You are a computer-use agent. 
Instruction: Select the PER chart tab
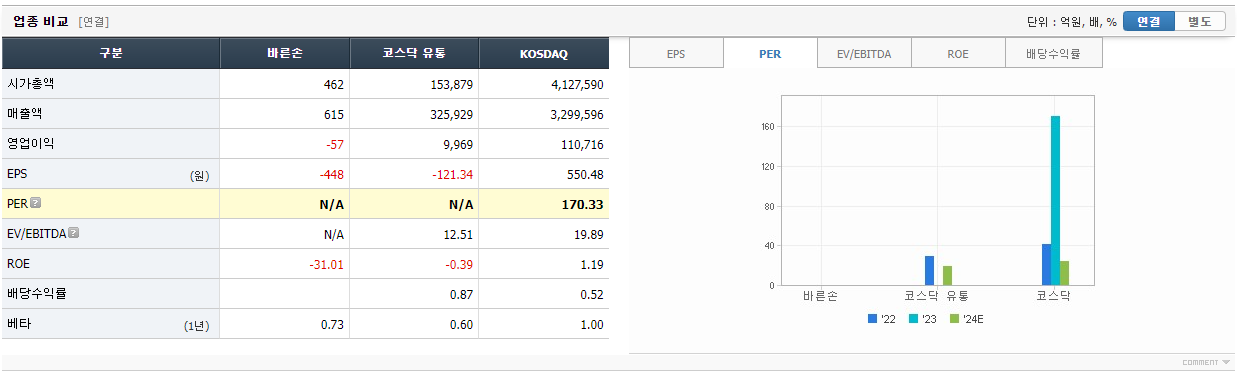tap(770, 54)
